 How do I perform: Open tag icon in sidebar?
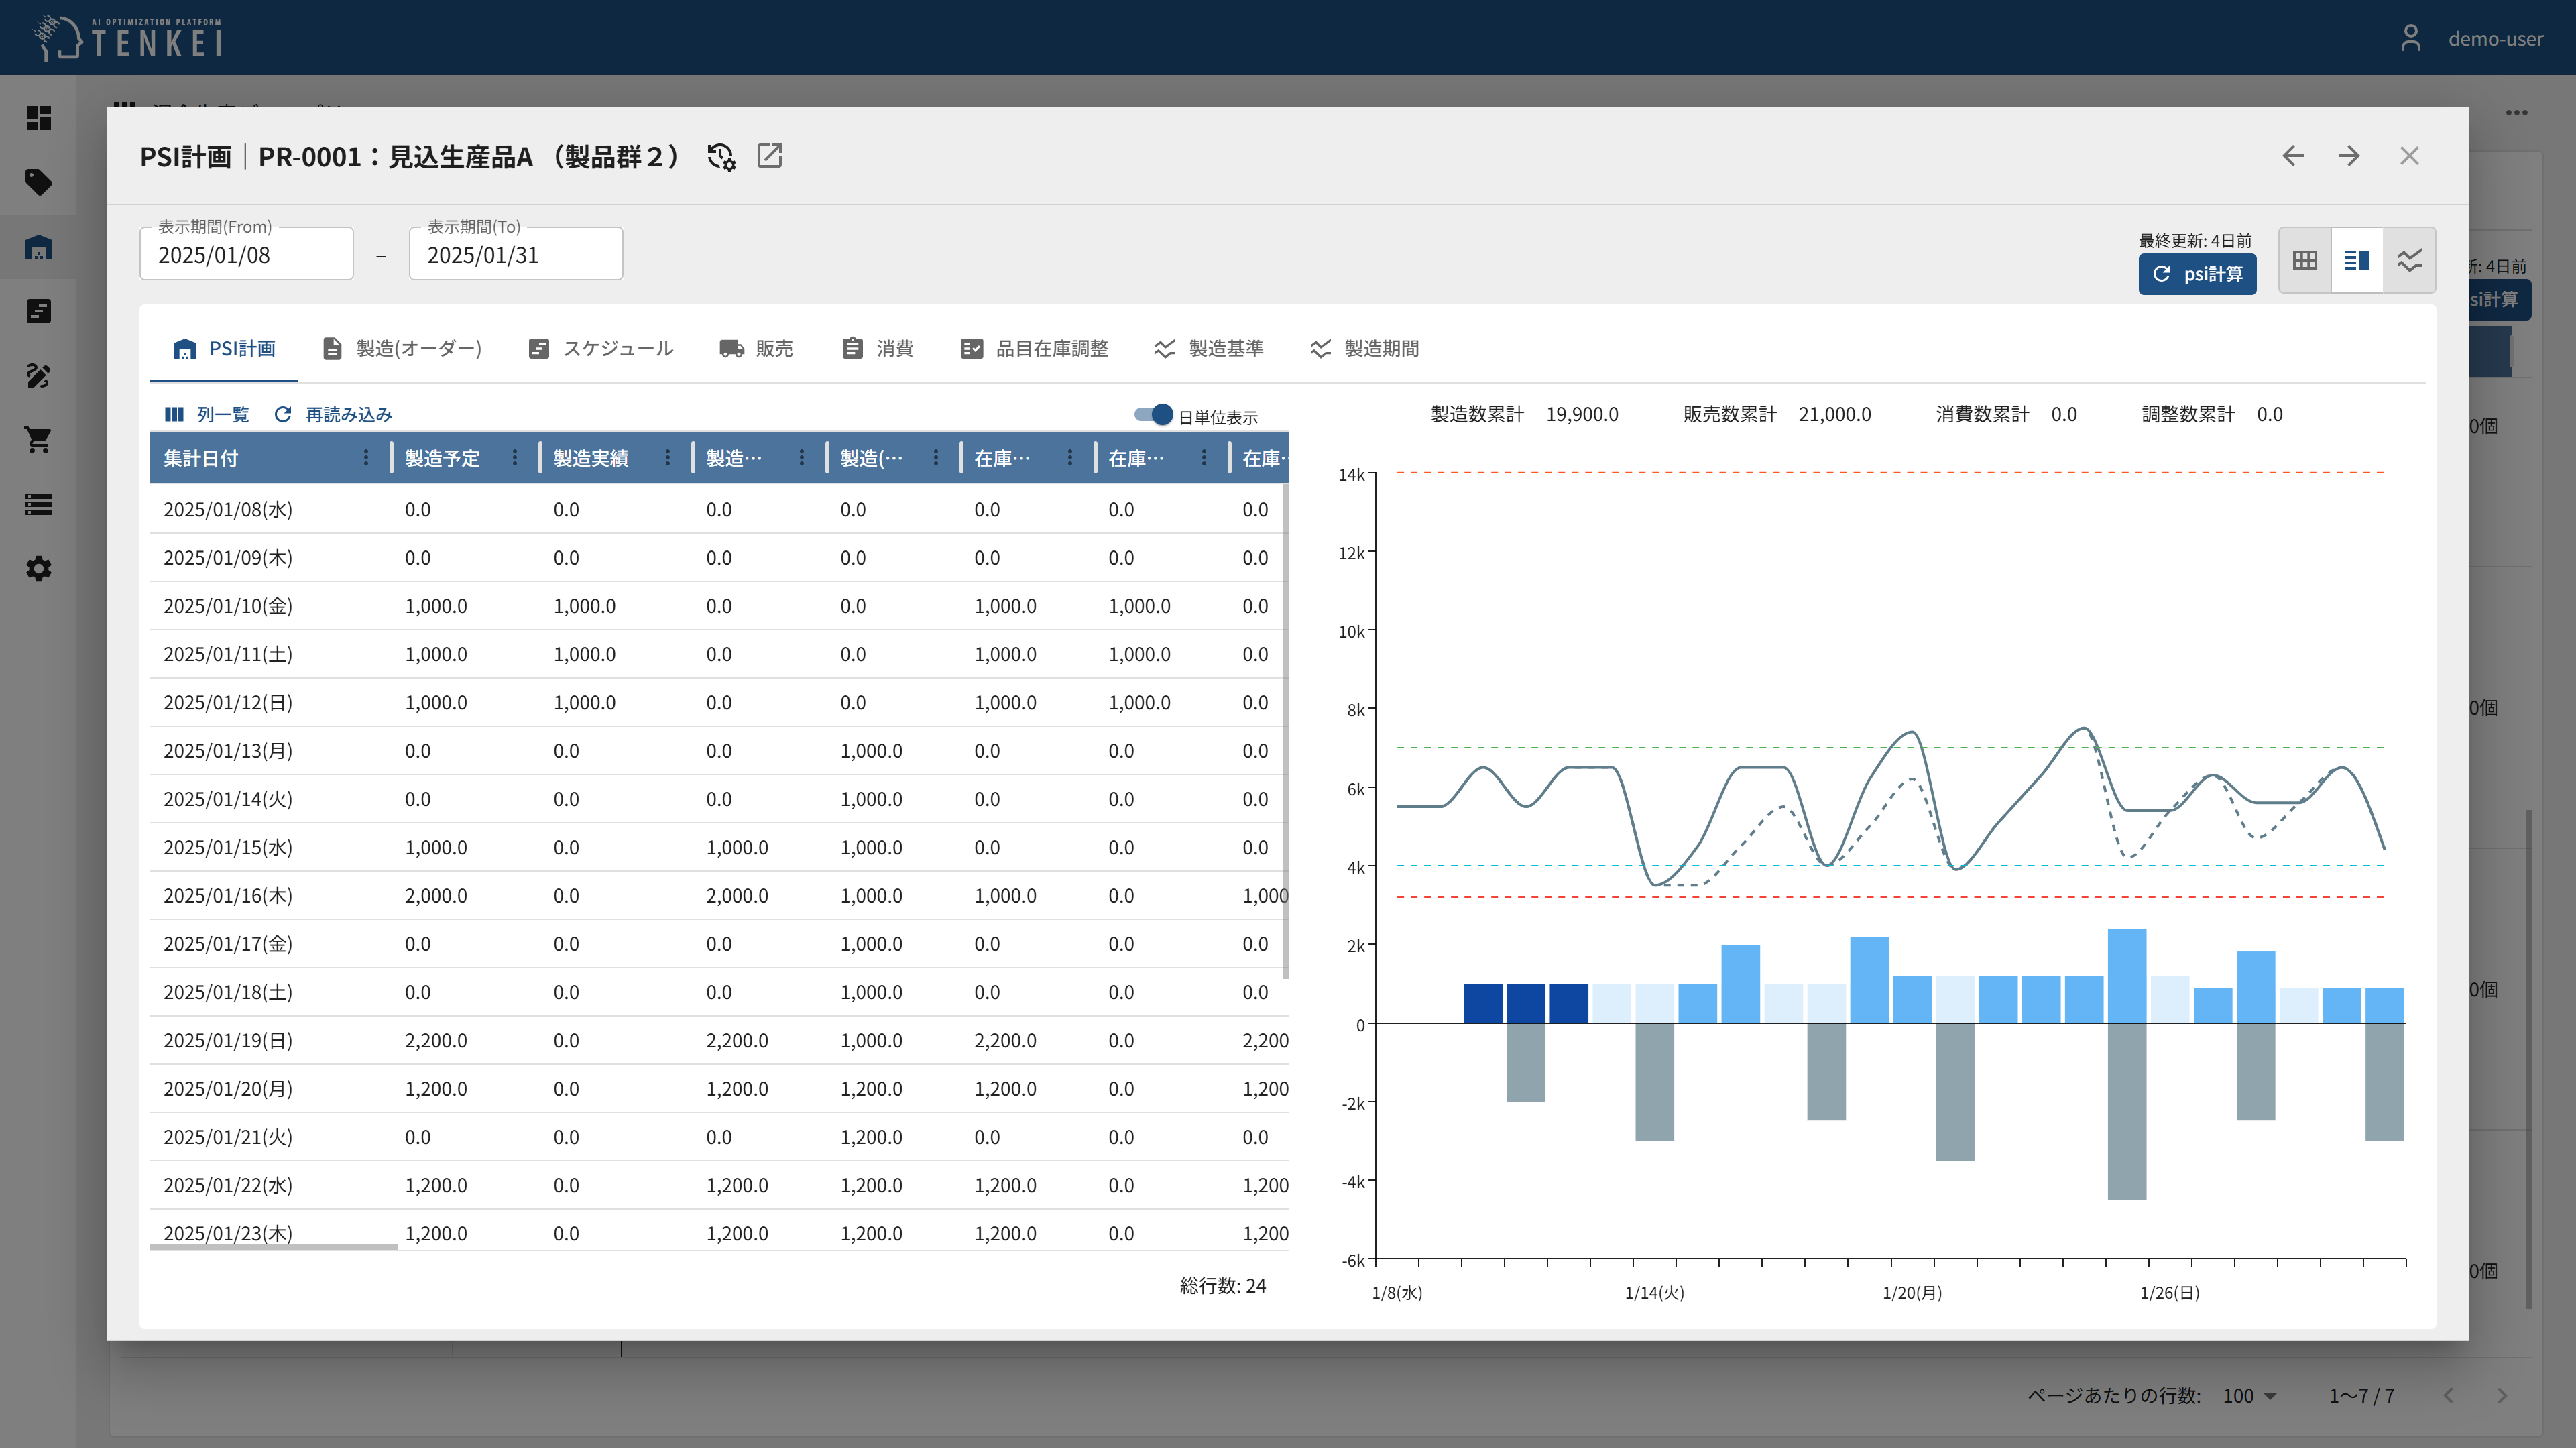38,182
